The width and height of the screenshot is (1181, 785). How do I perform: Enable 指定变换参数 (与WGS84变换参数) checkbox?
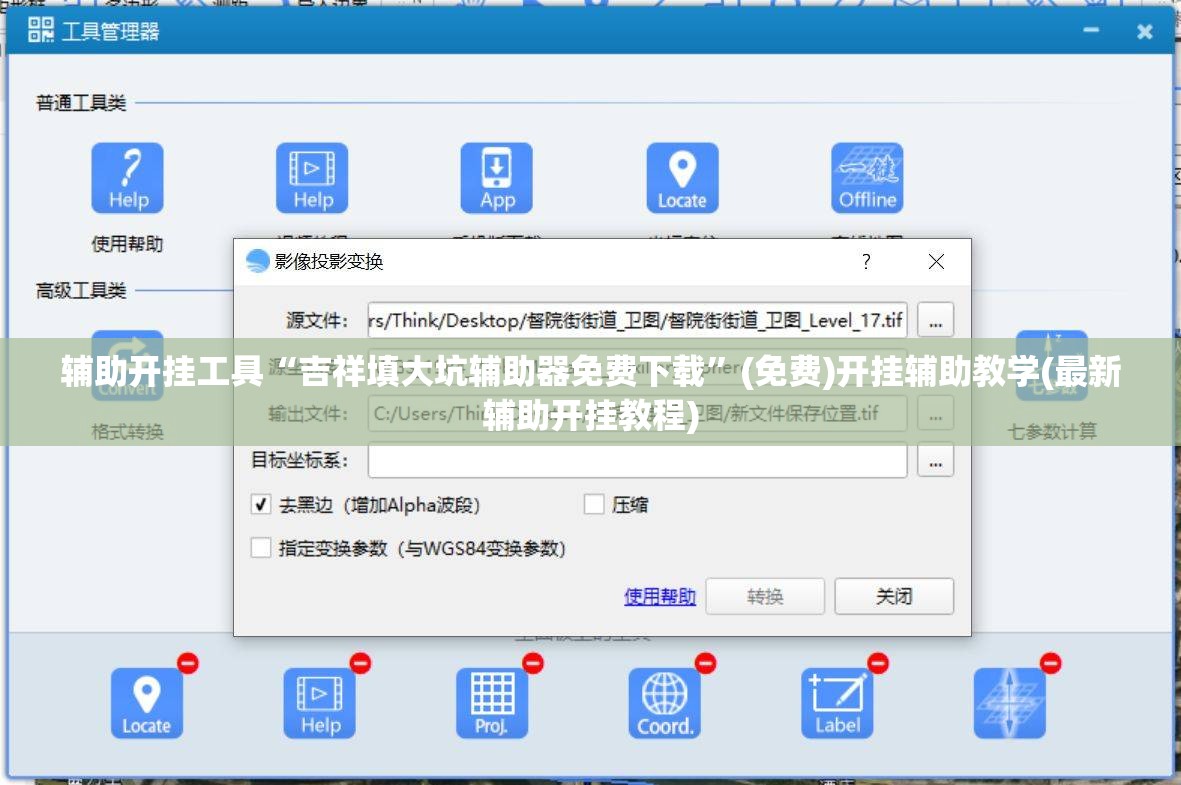[261, 548]
